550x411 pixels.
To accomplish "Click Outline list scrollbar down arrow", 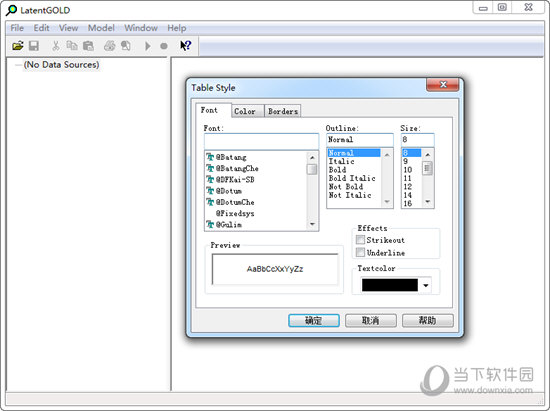I will (387, 201).
